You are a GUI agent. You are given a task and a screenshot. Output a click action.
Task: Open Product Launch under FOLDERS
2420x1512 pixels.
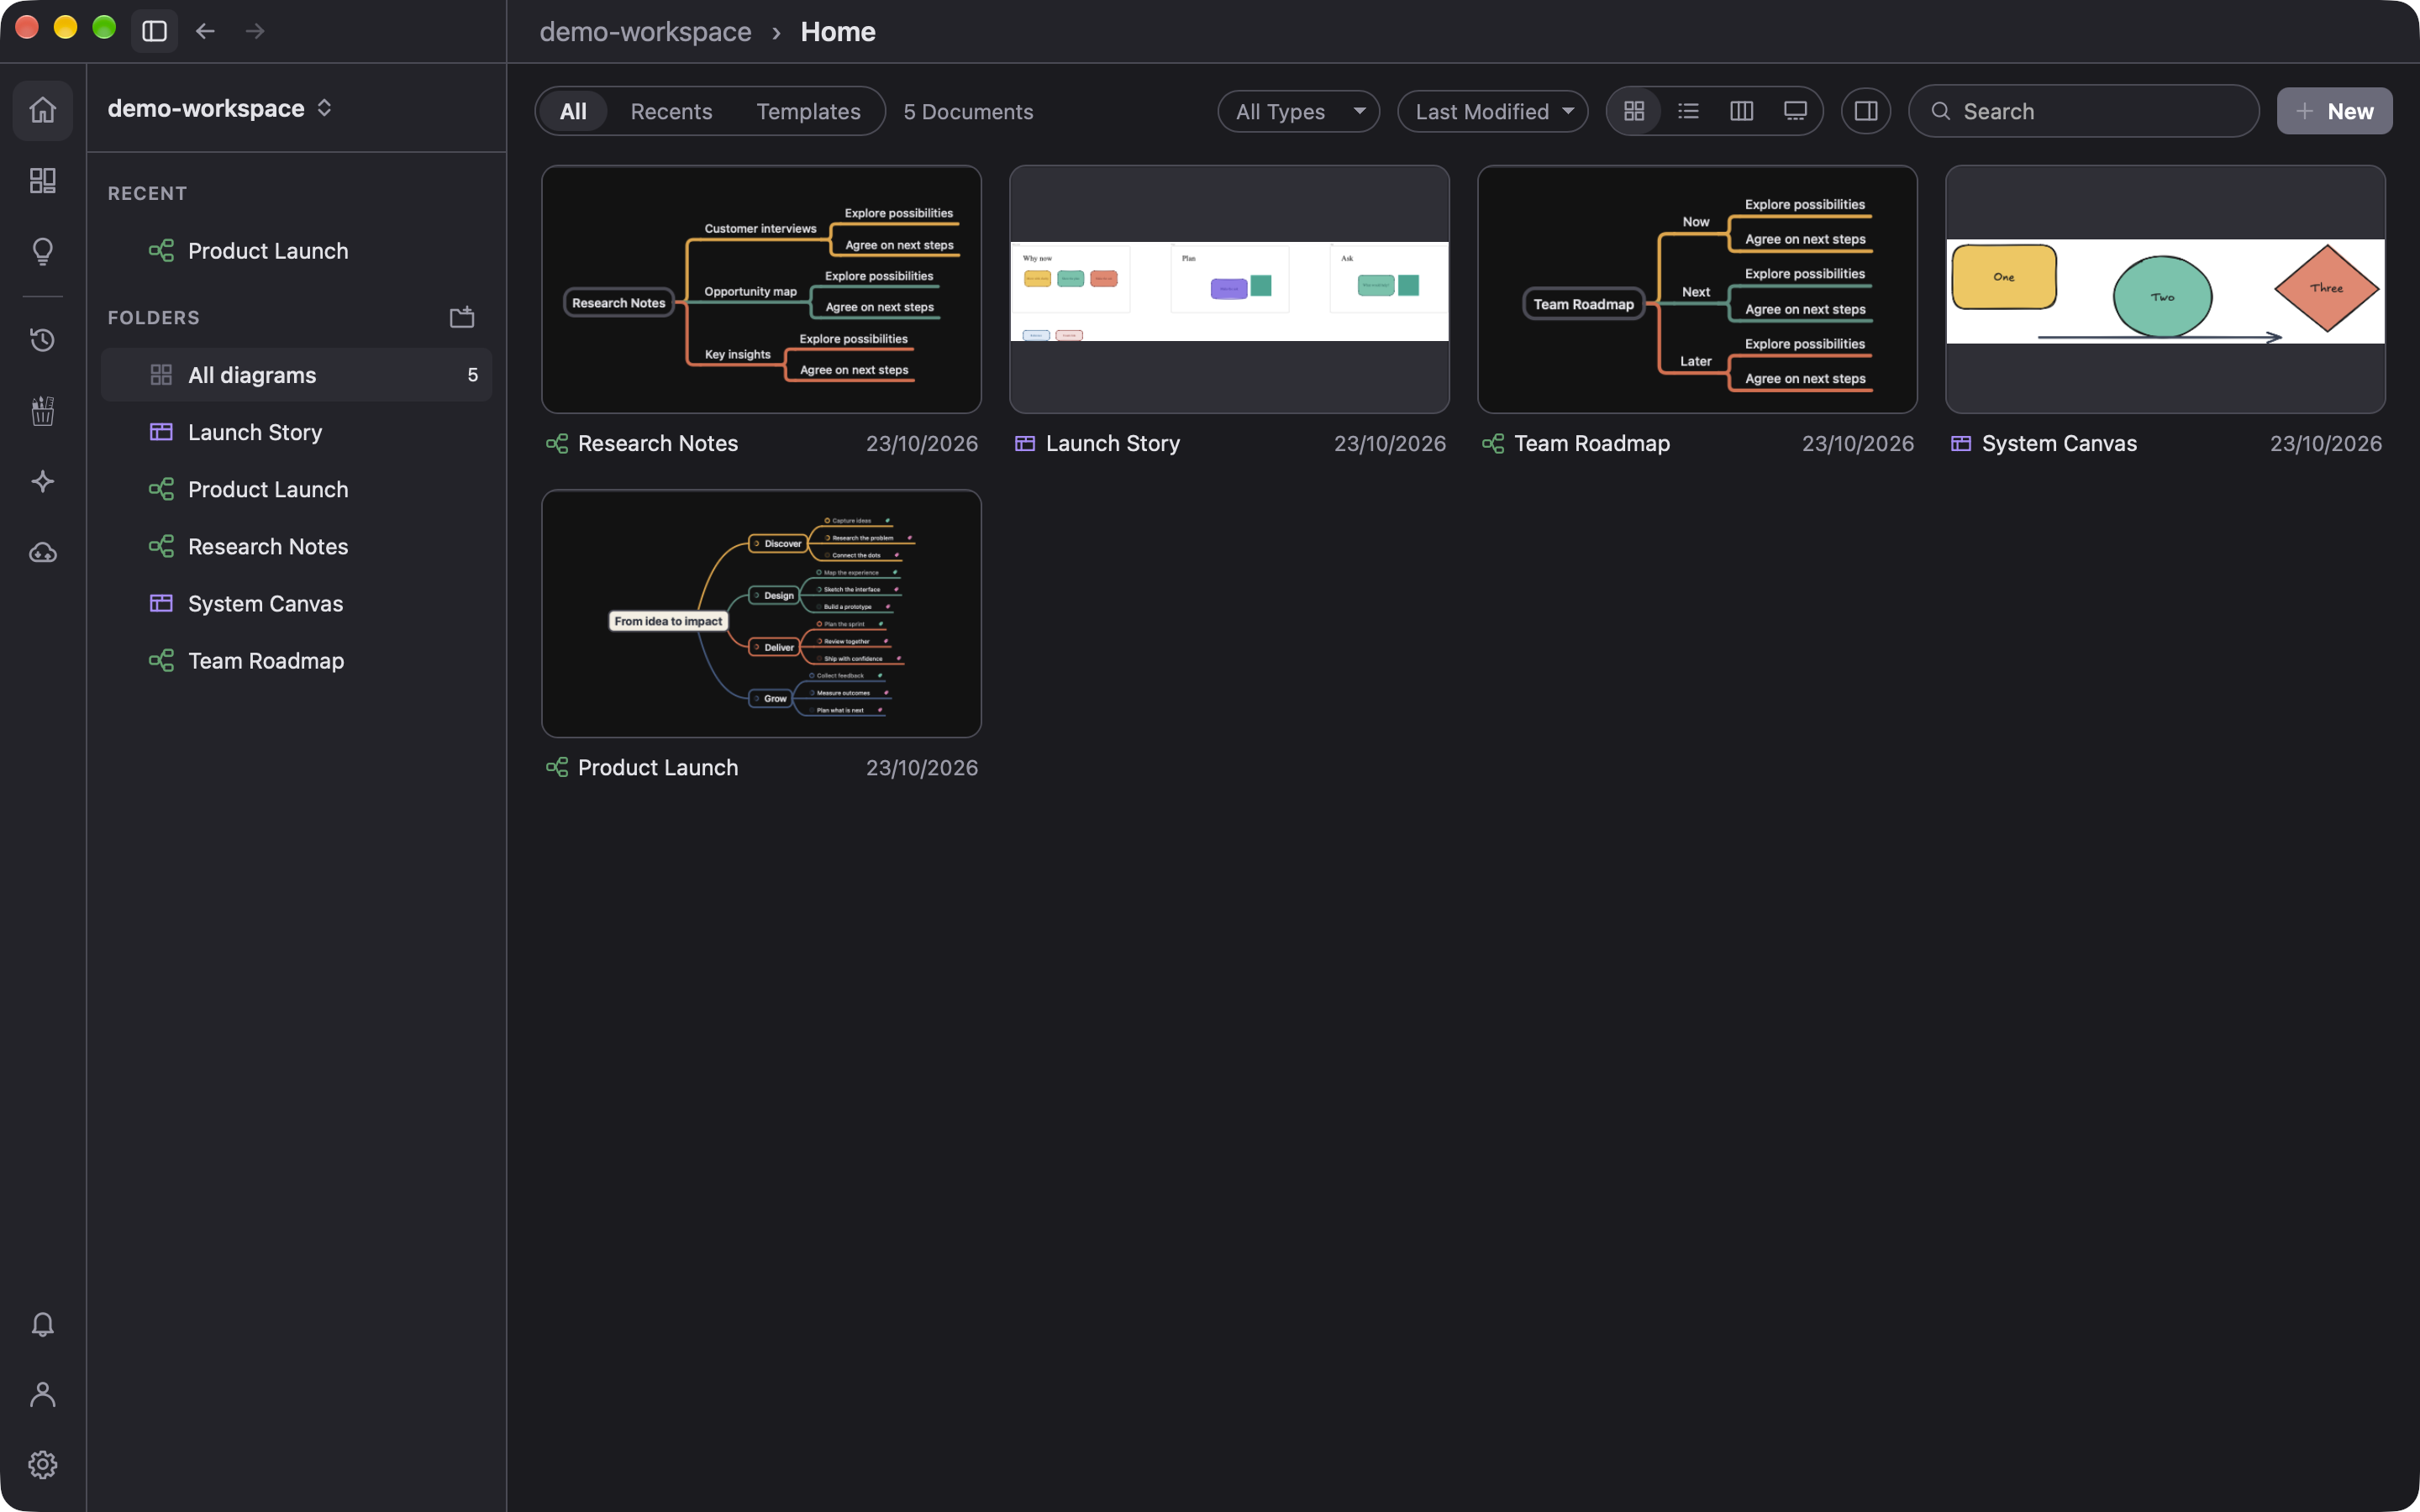[297, 489]
